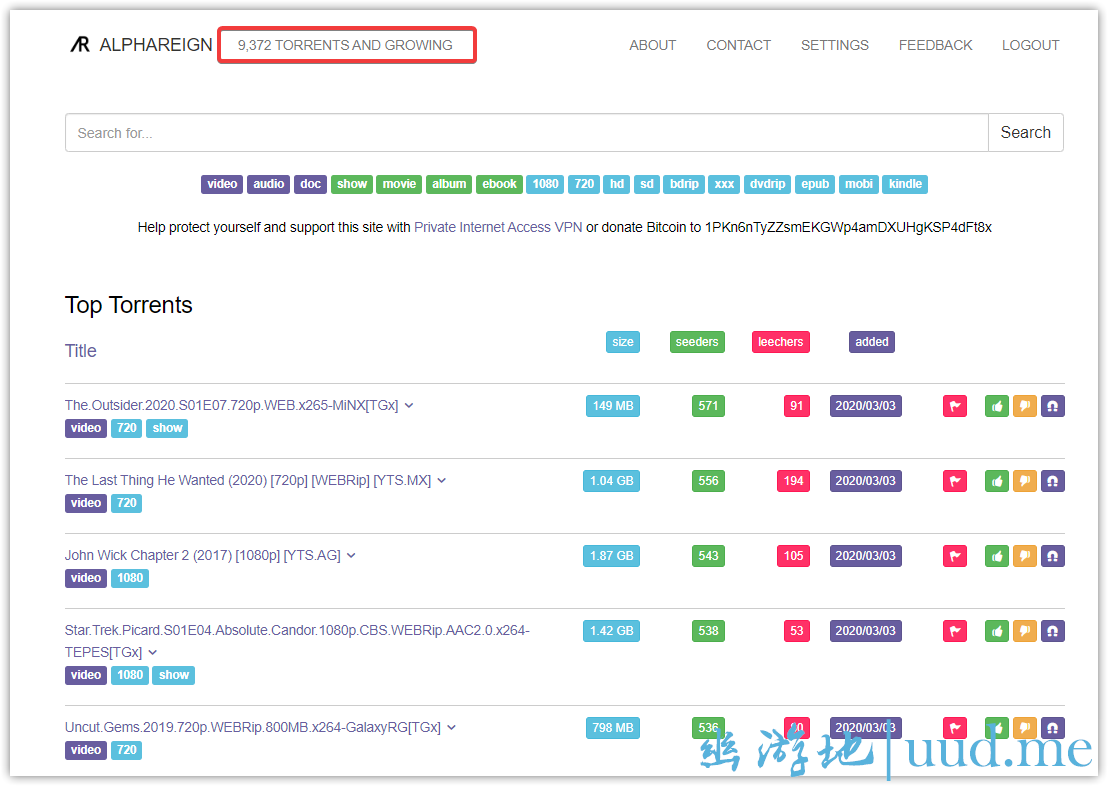This screenshot has height=786, width=1108.
Task: Expand details of The.Outsider.2020.S01E07 torrent
Action: point(408,406)
